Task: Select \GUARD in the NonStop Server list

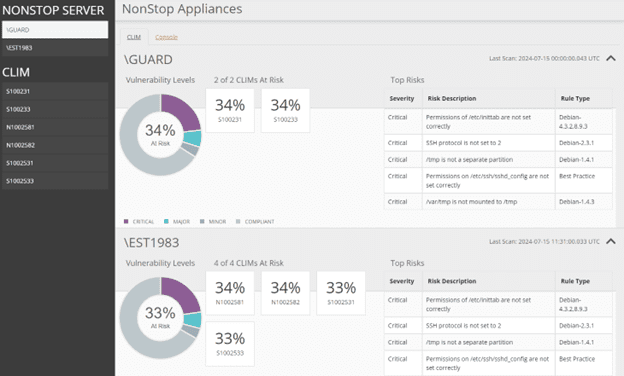Action: [x=55, y=30]
